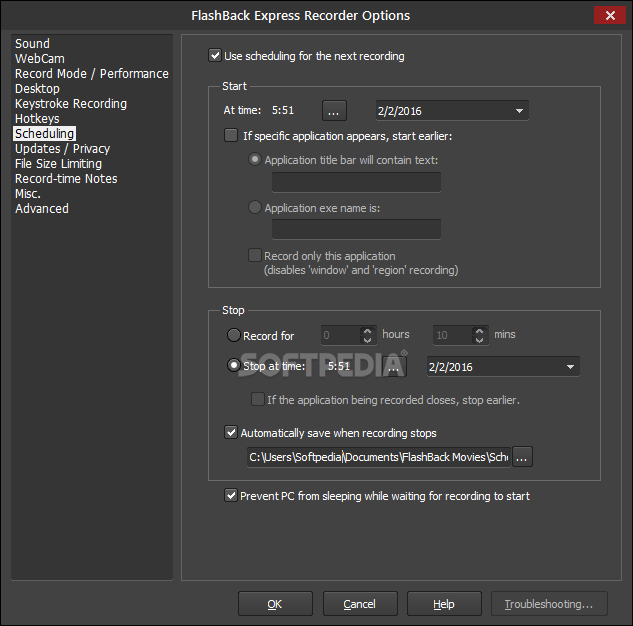Toggle Prevent PC from sleeping checkbox

231,495
